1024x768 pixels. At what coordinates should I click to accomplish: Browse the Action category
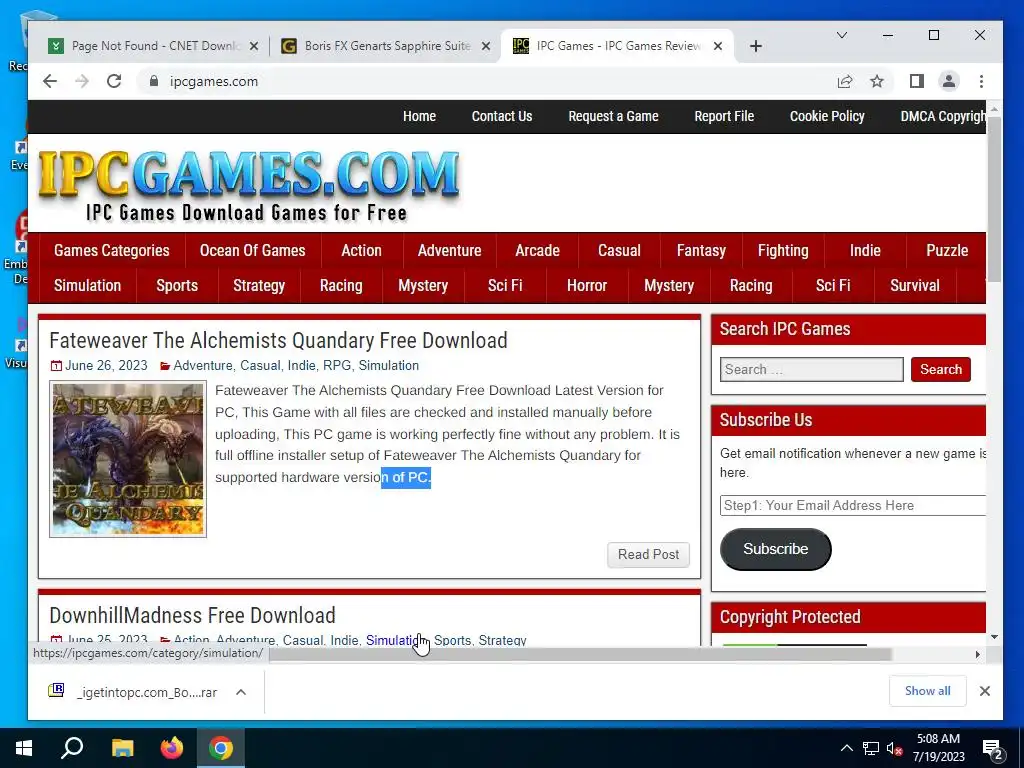coord(361,250)
